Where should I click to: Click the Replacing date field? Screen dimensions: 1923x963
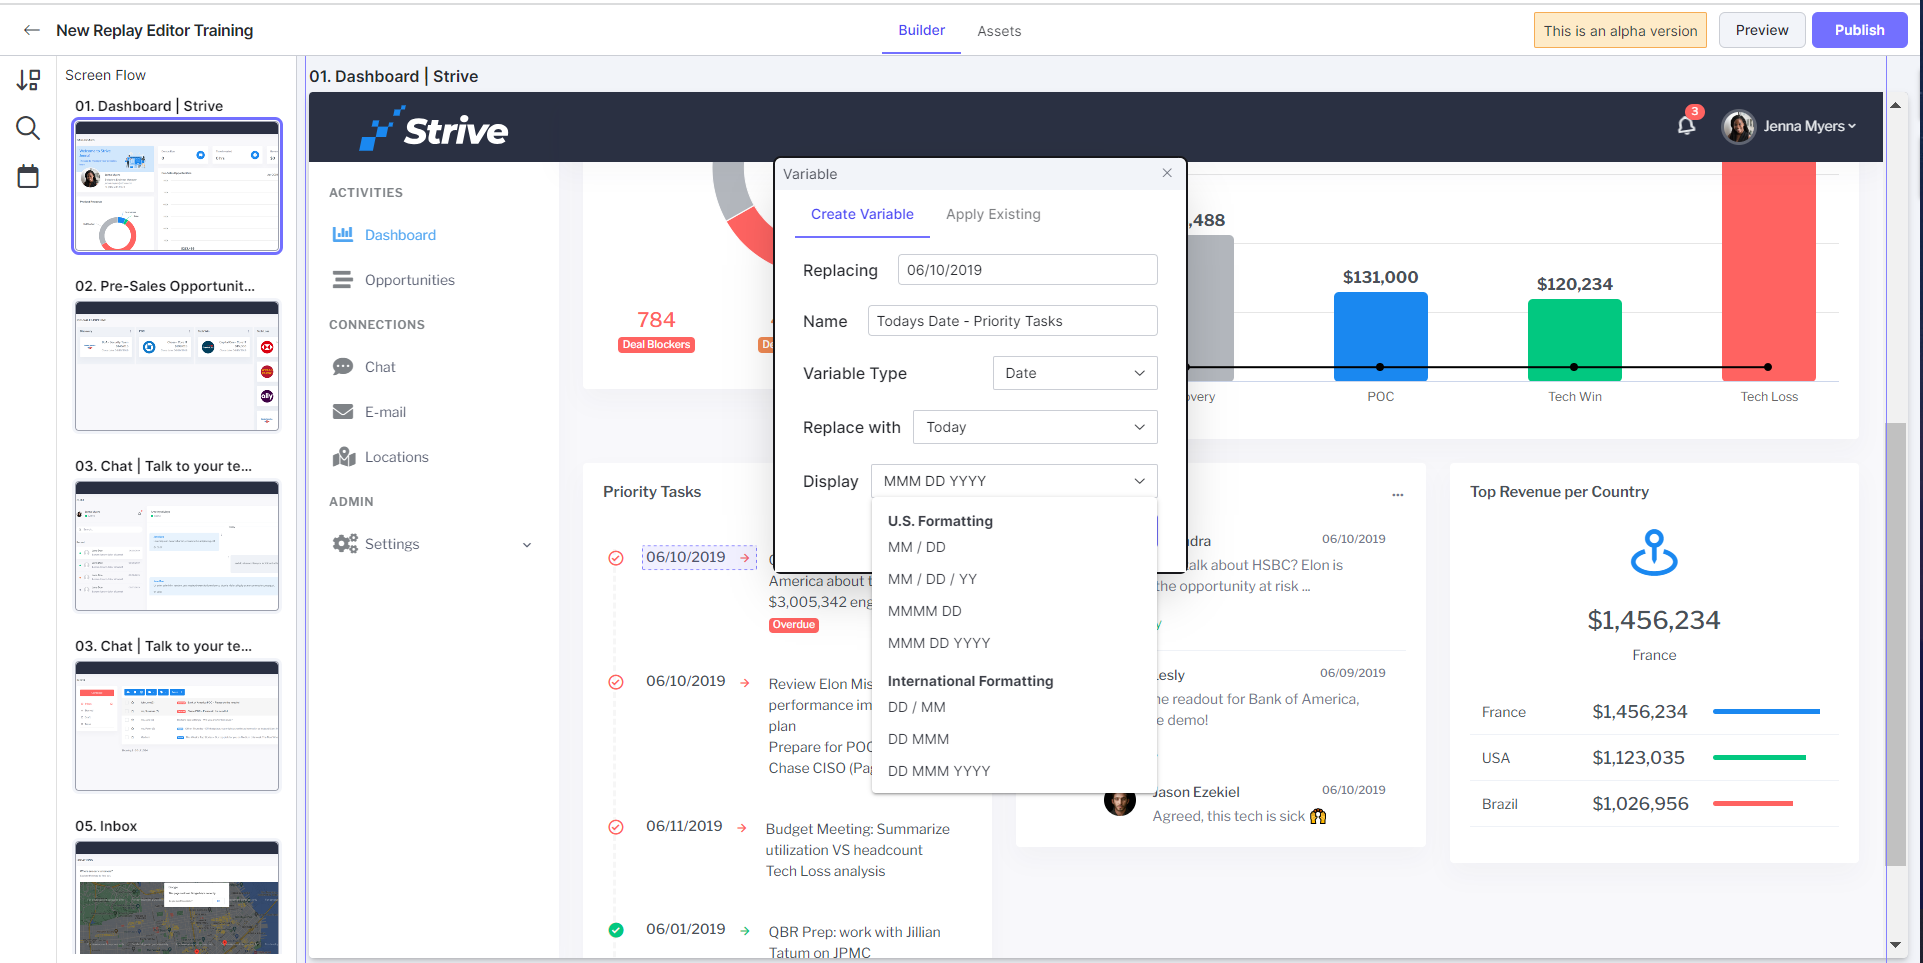pos(1027,270)
